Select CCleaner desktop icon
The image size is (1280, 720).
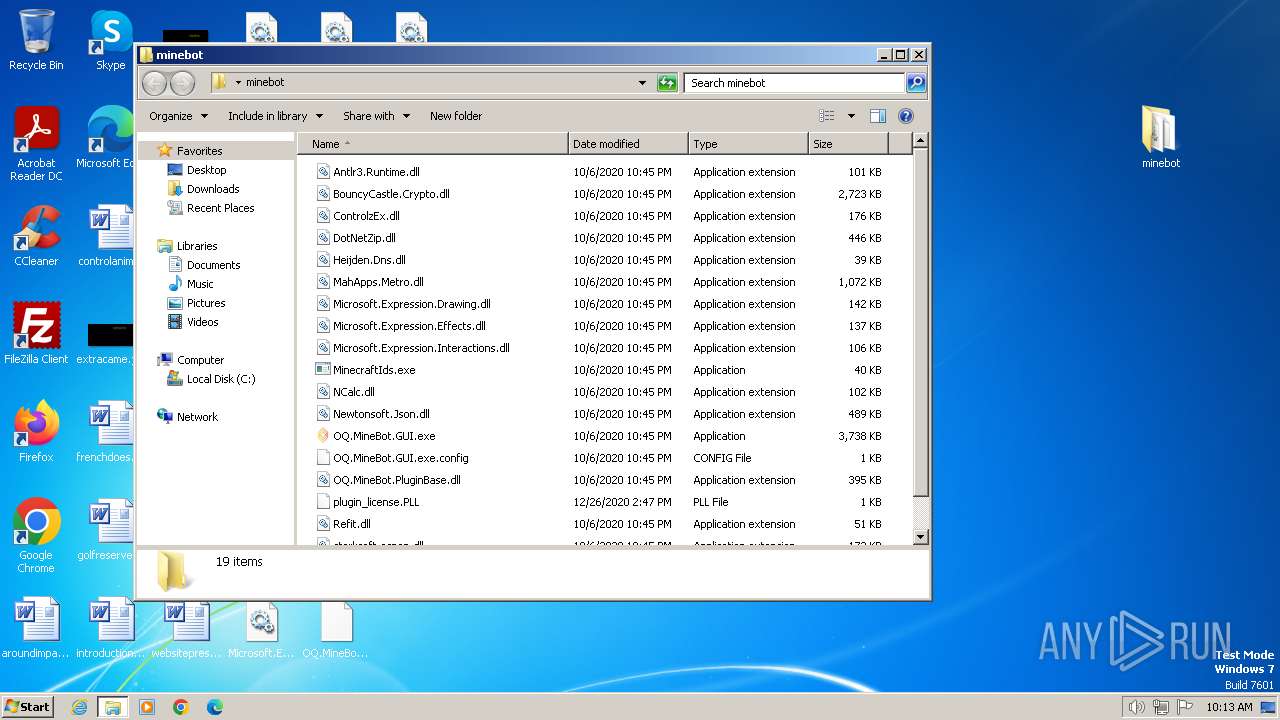coord(36,236)
